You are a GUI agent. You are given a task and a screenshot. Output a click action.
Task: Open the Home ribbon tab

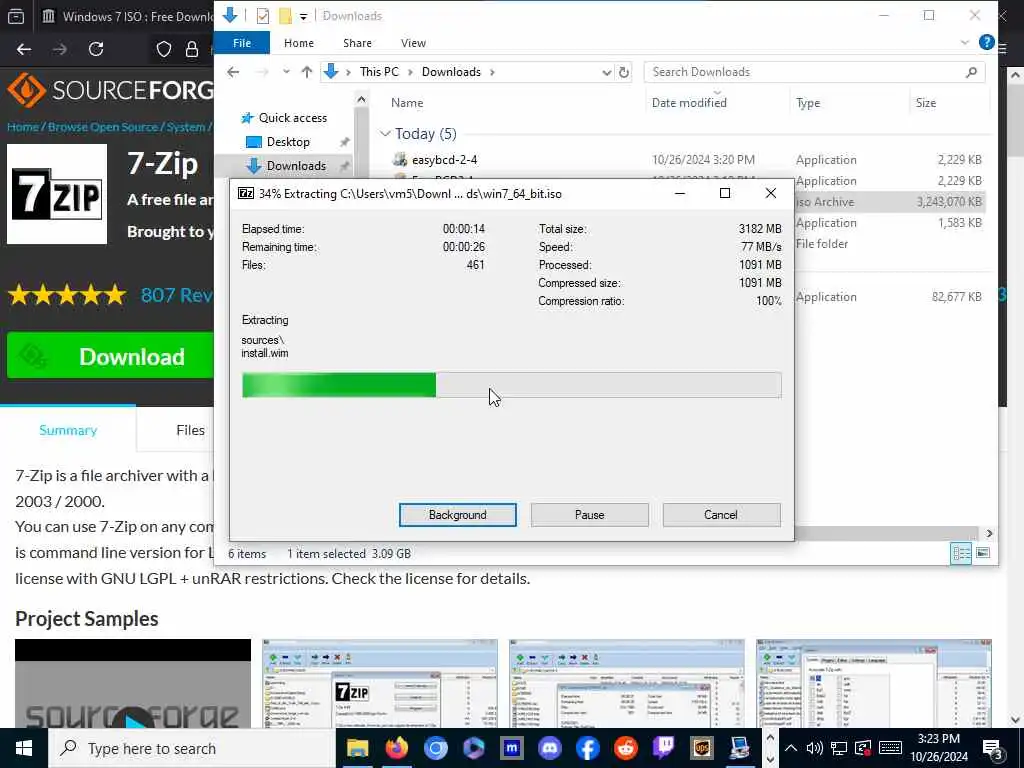click(298, 43)
